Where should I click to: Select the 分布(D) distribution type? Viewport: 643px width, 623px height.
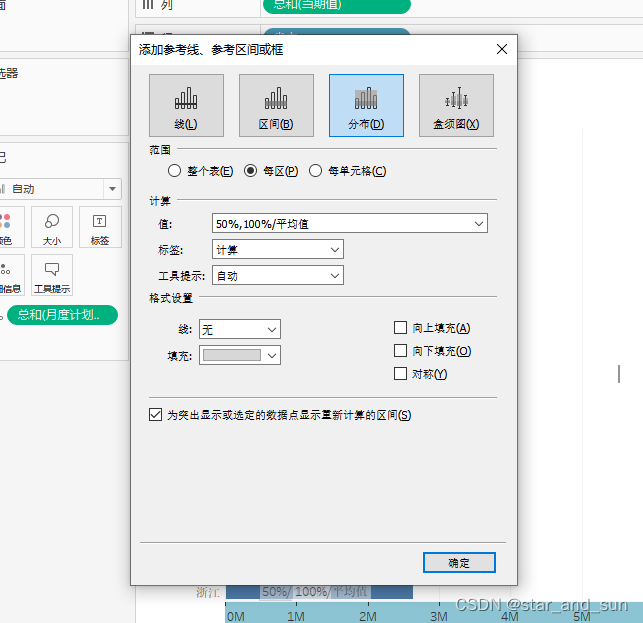[x=366, y=105]
